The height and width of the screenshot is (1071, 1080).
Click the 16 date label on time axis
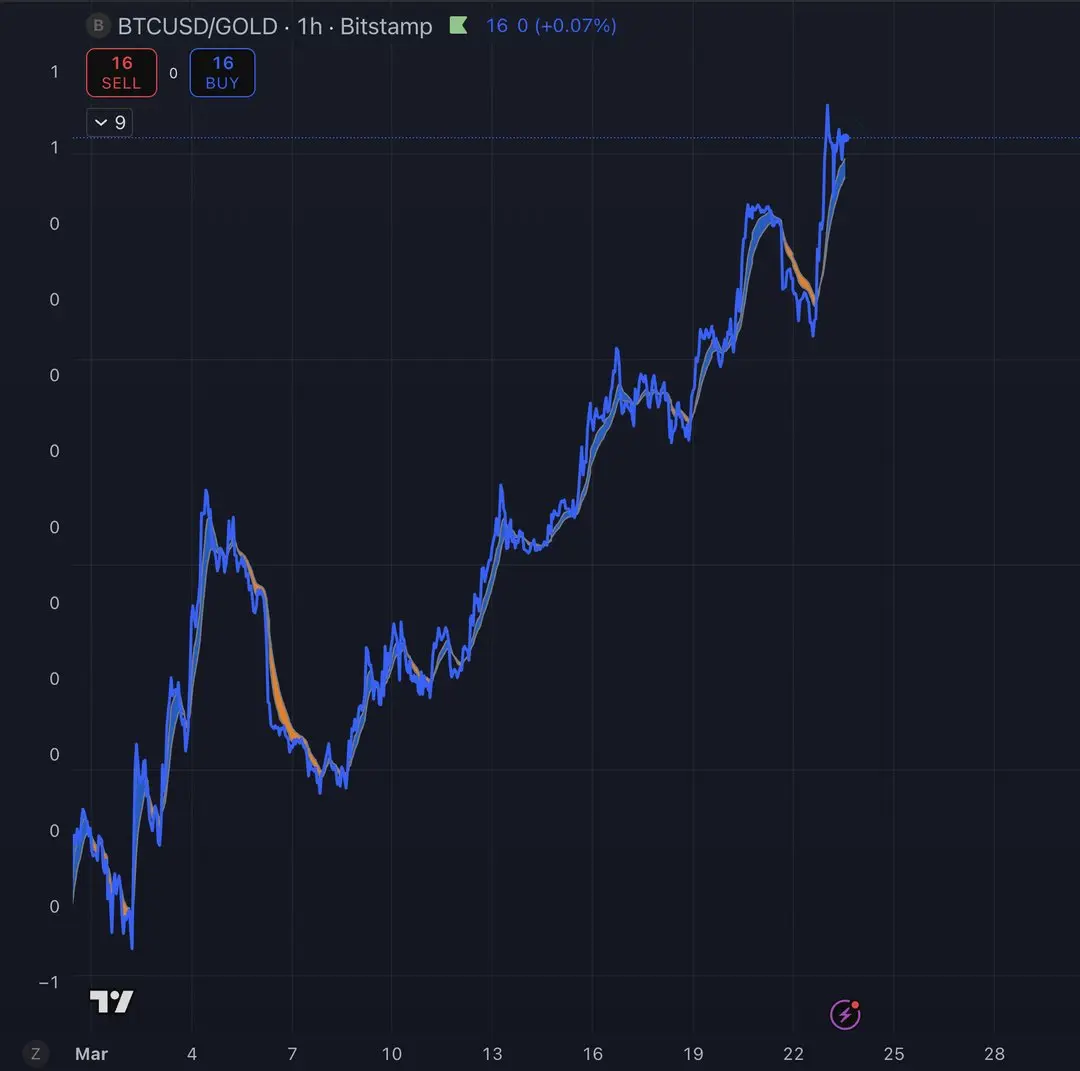click(592, 1054)
